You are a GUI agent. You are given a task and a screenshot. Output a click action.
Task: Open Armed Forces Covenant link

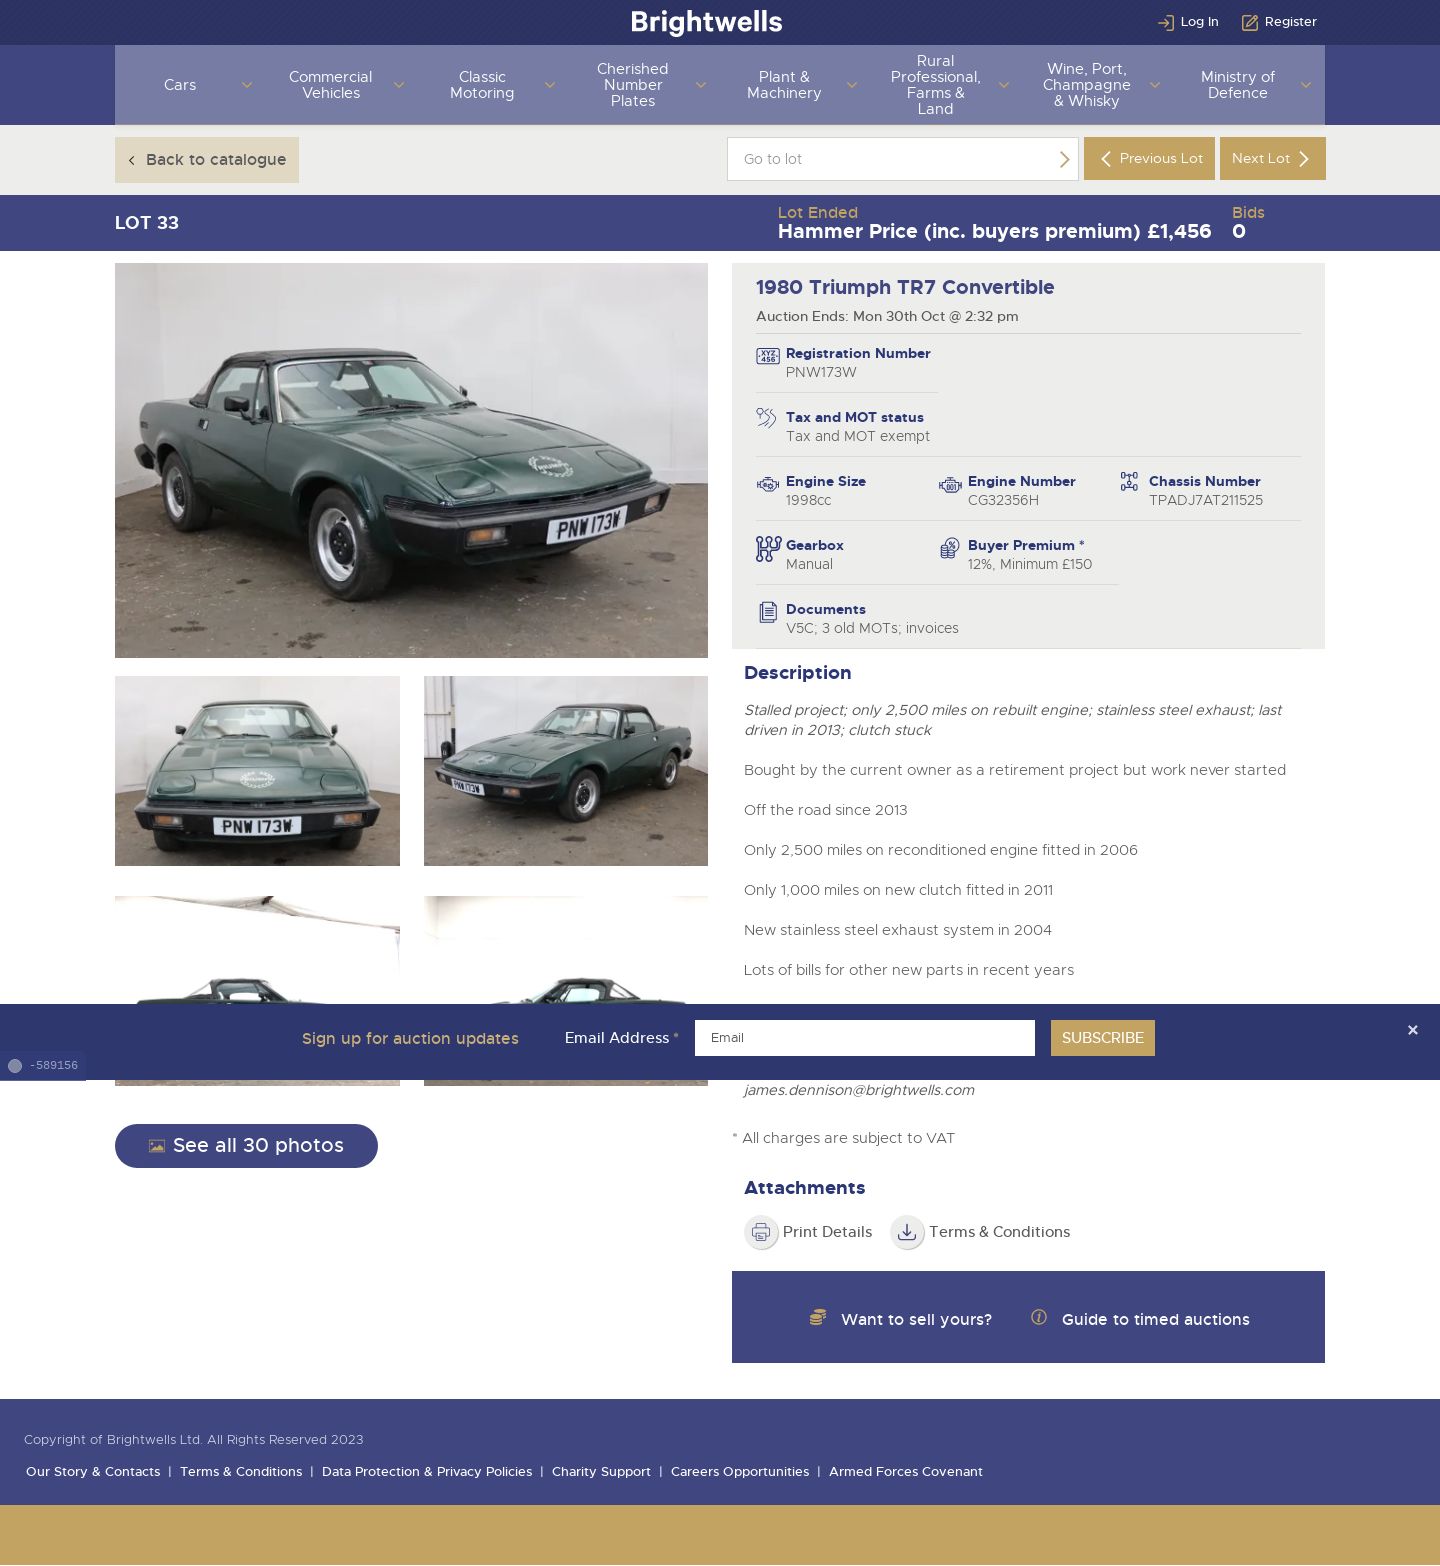[906, 1472]
